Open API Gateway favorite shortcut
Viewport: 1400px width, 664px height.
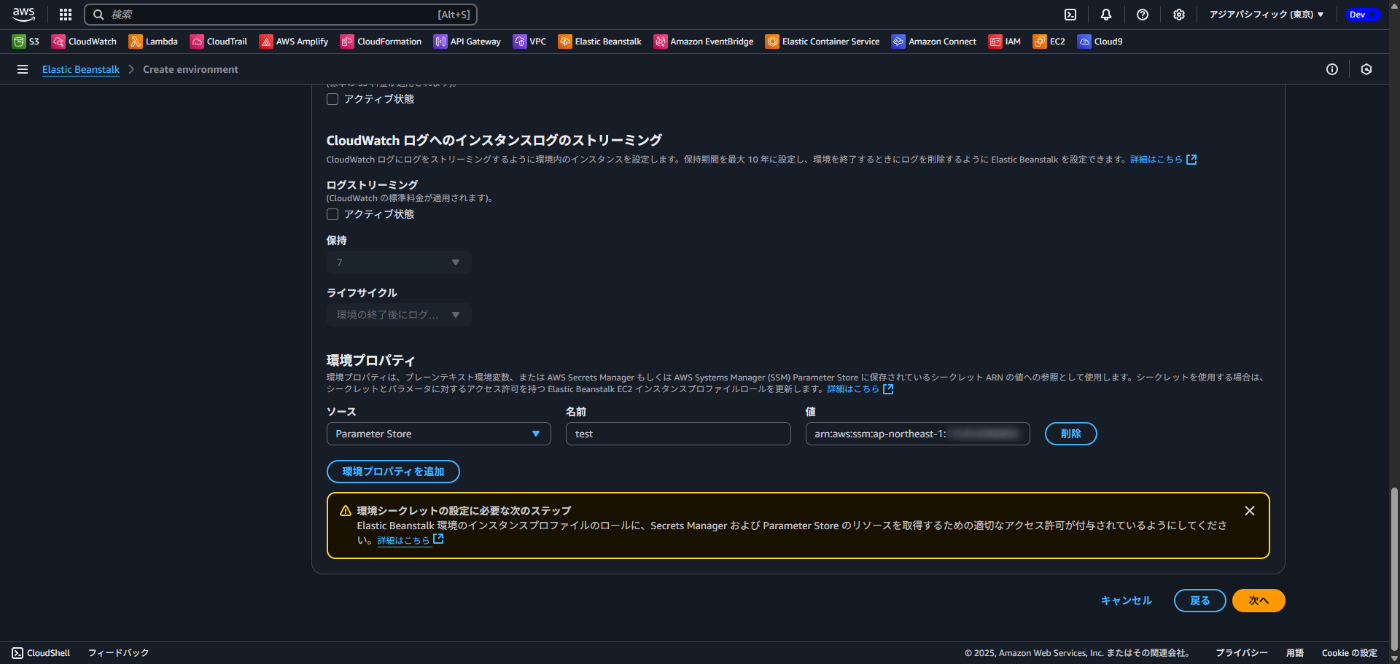coord(467,42)
